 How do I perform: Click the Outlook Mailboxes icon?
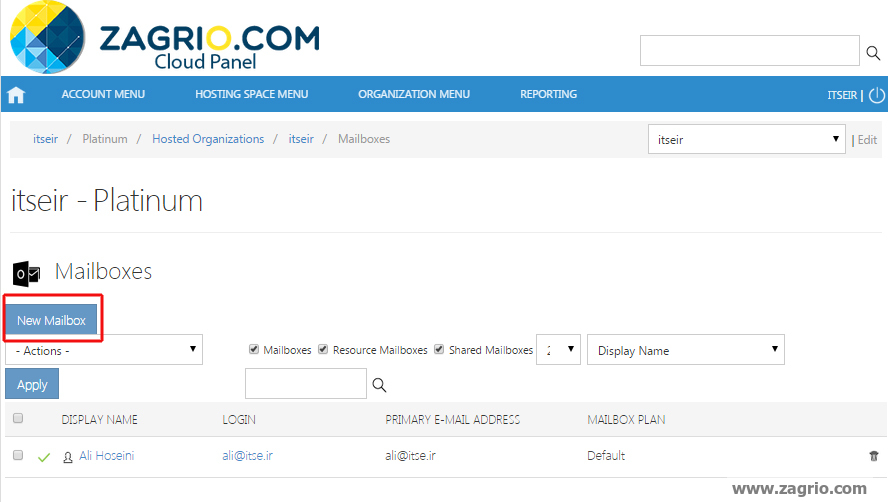click(x=26, y=274)
